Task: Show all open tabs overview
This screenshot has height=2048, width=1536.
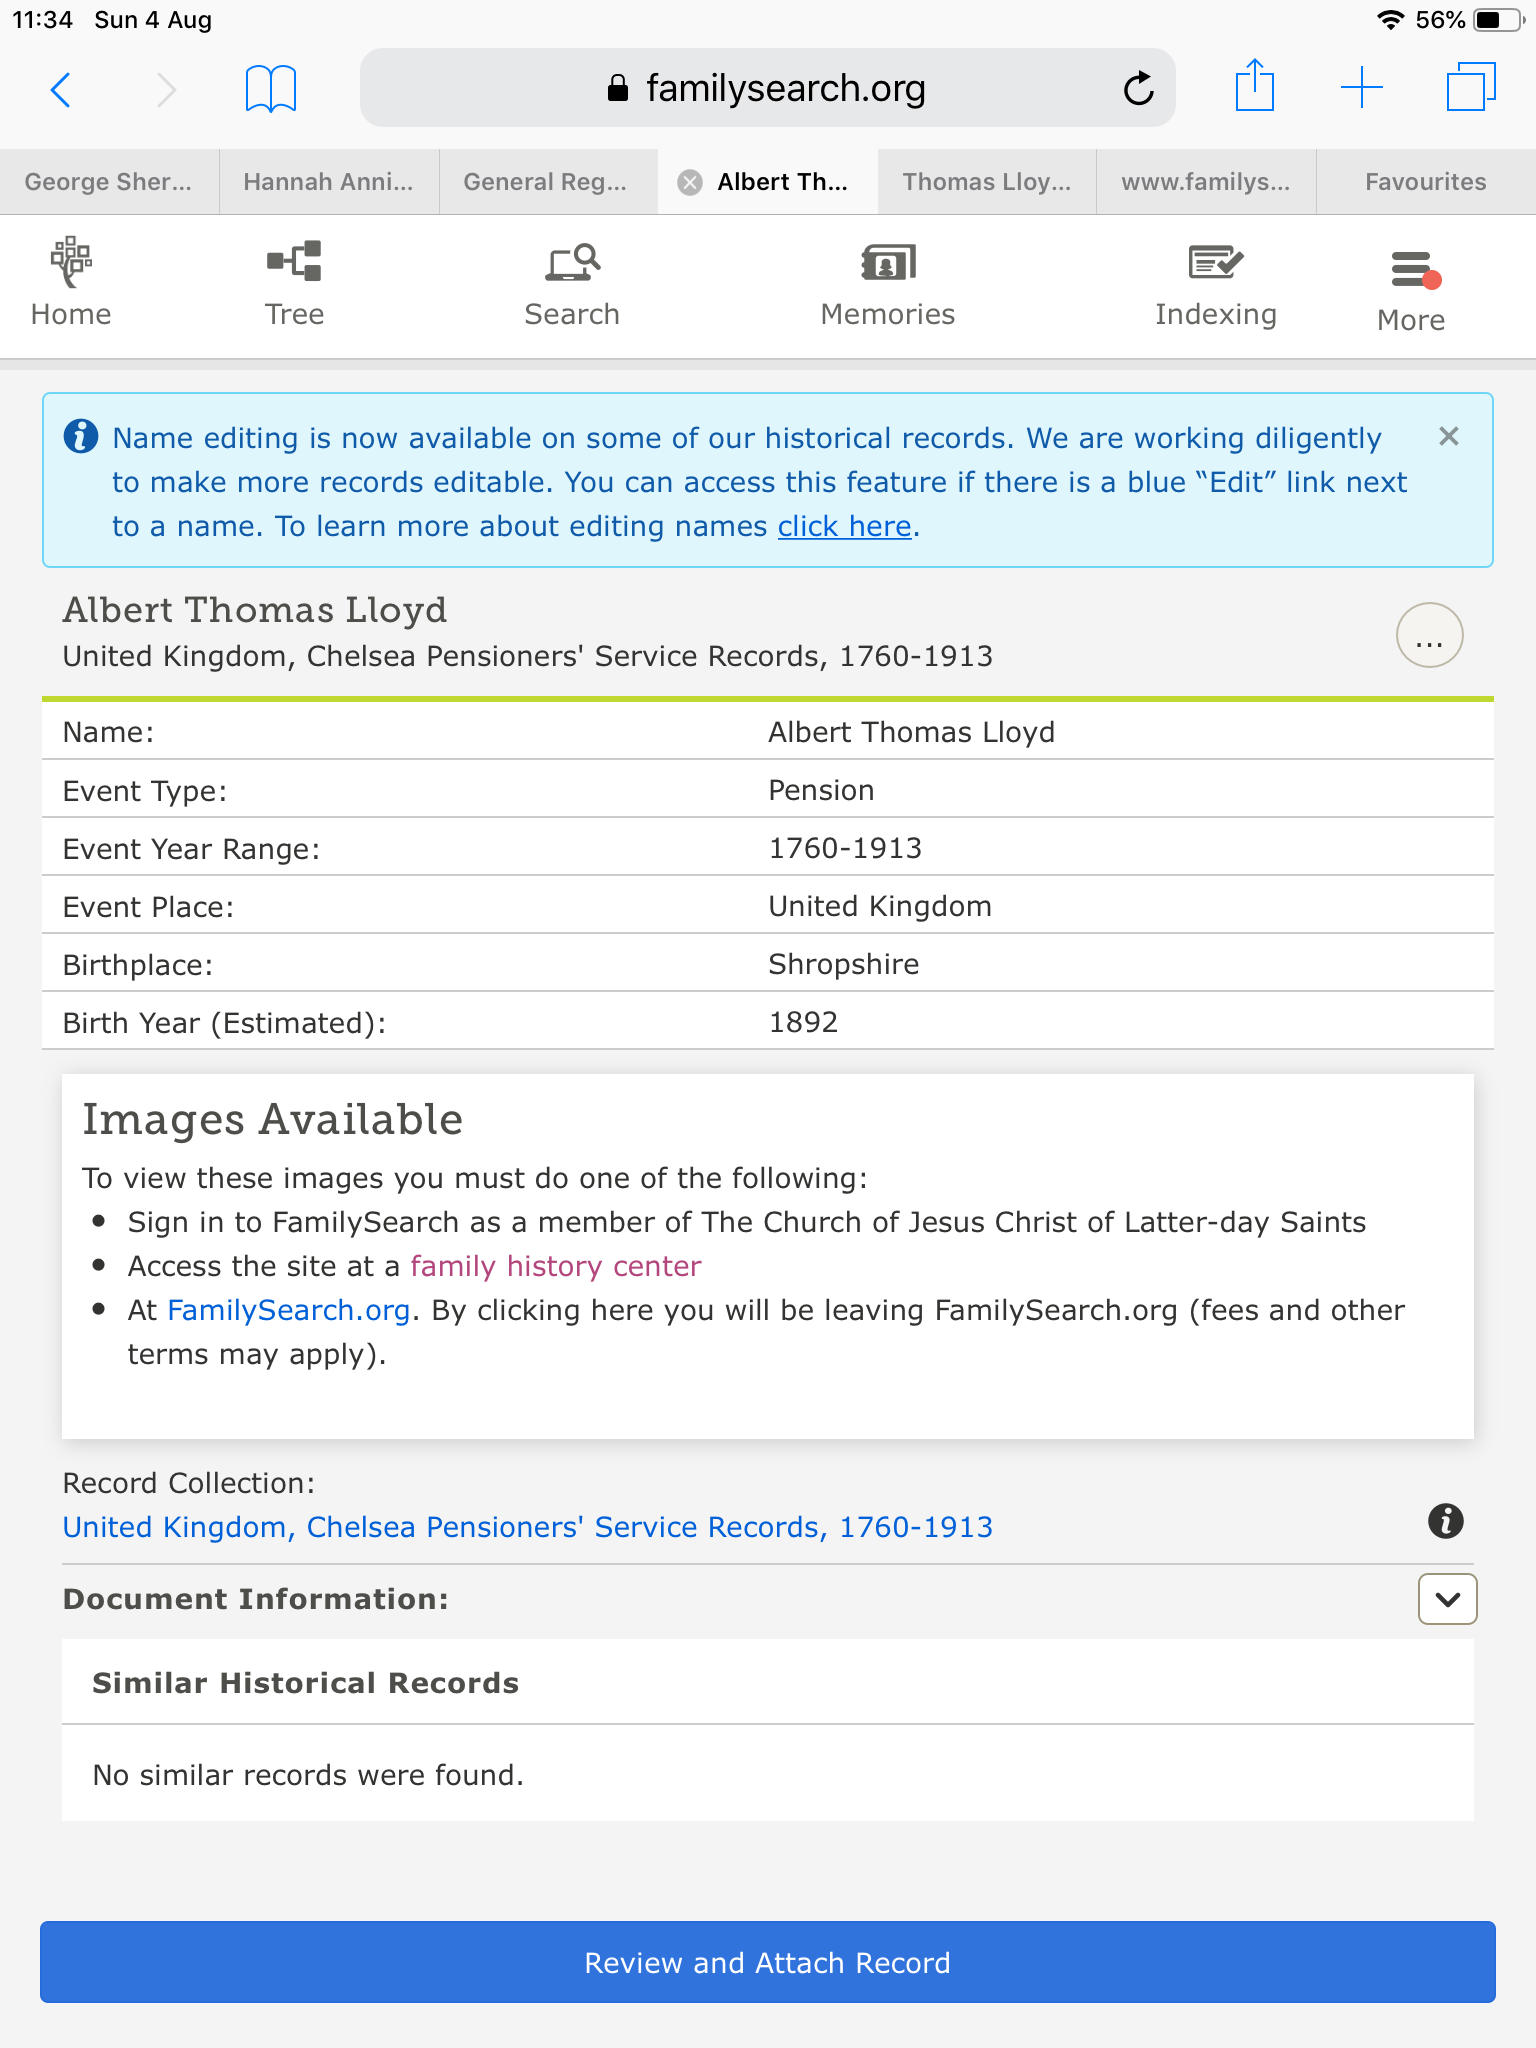Action: (1471, 87)
